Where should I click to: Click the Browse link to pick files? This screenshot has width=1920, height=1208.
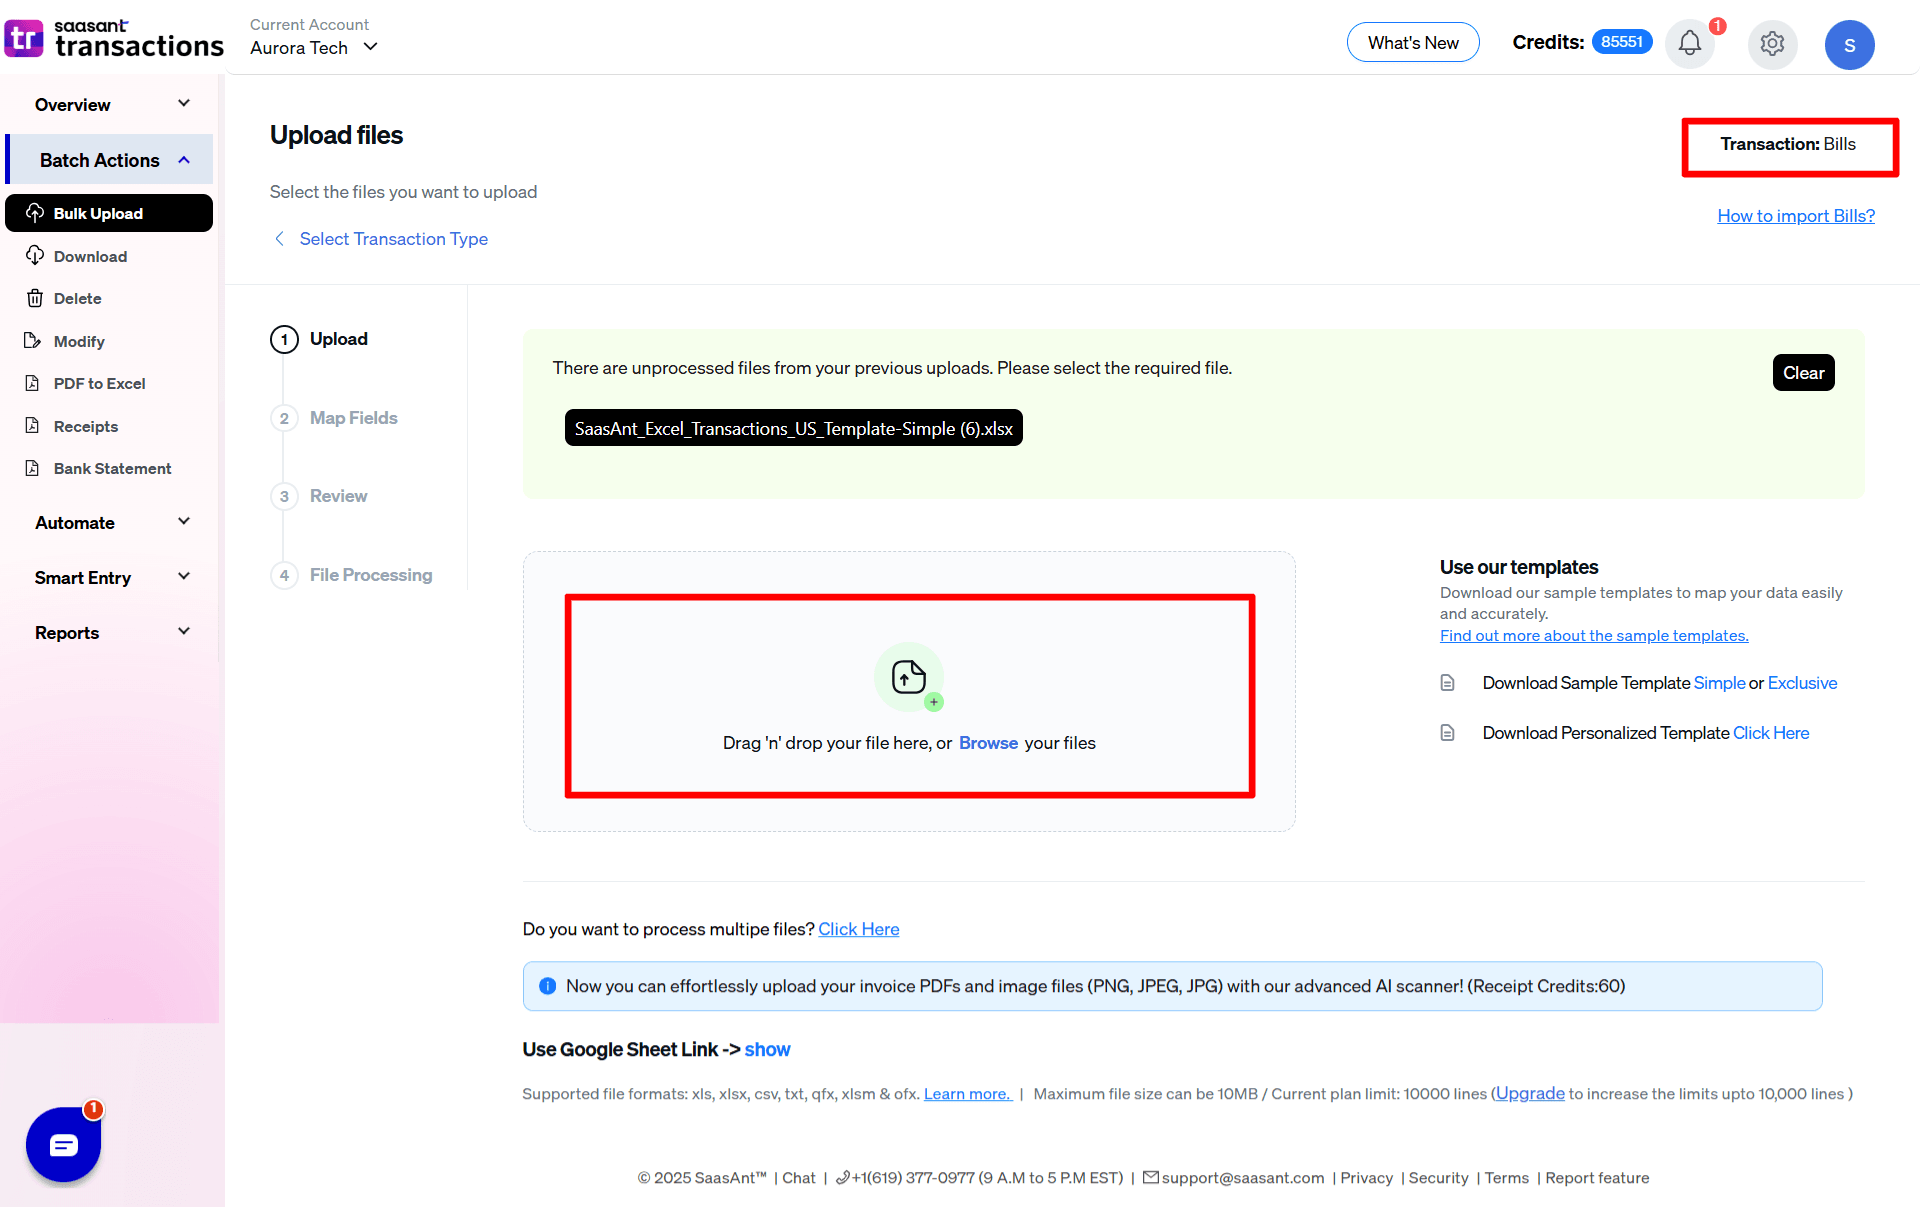988,743
